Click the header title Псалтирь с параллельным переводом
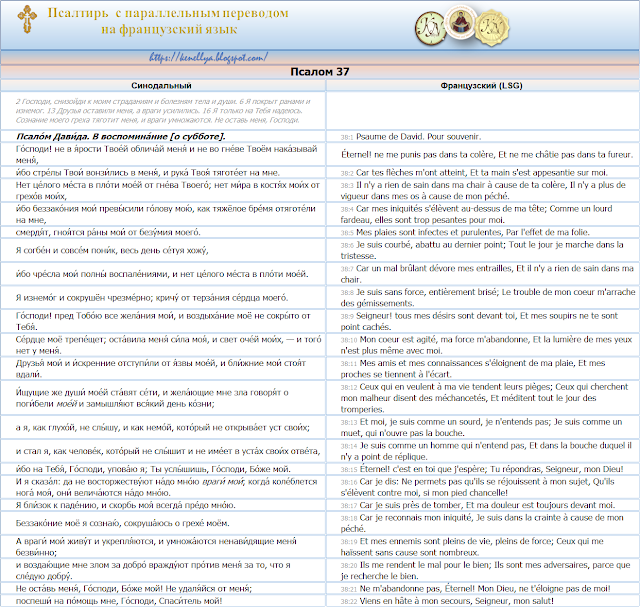The height and width of the screenshot is (607, 640). tap(168, 13)
